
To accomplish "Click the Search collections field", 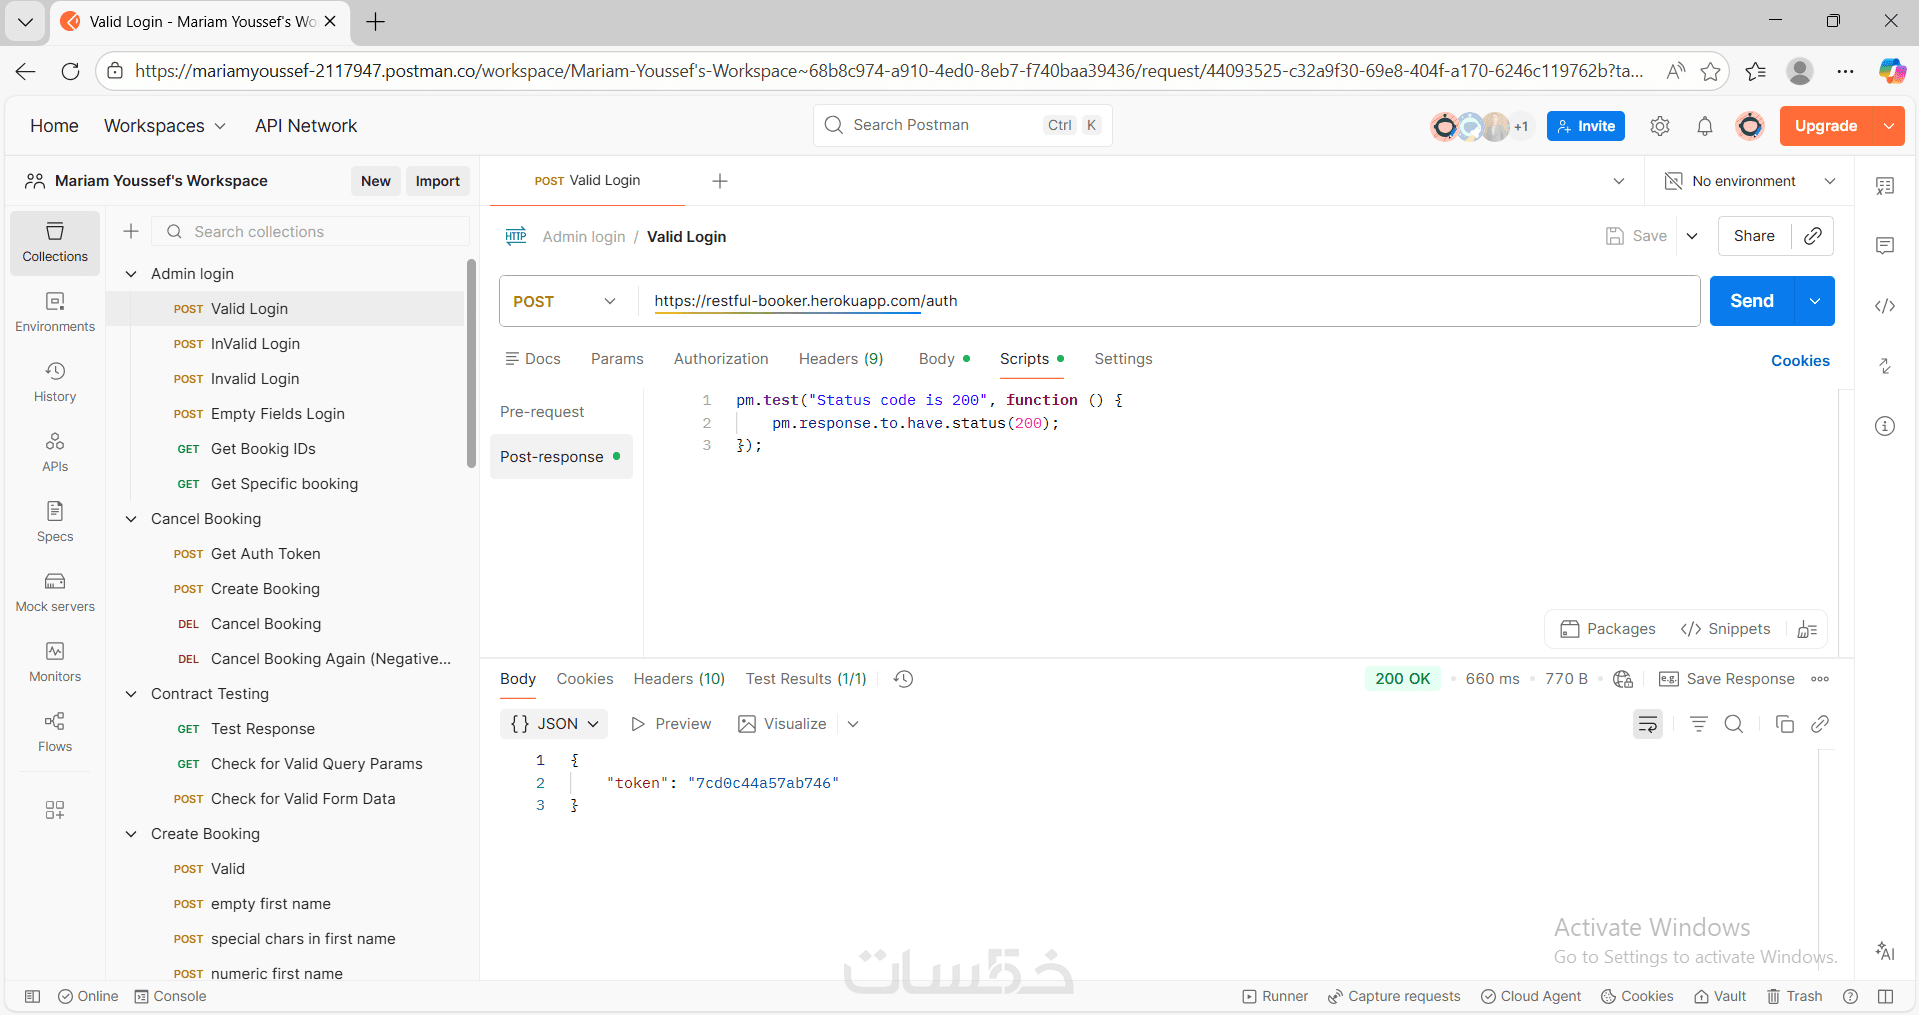I will (311, 232).
